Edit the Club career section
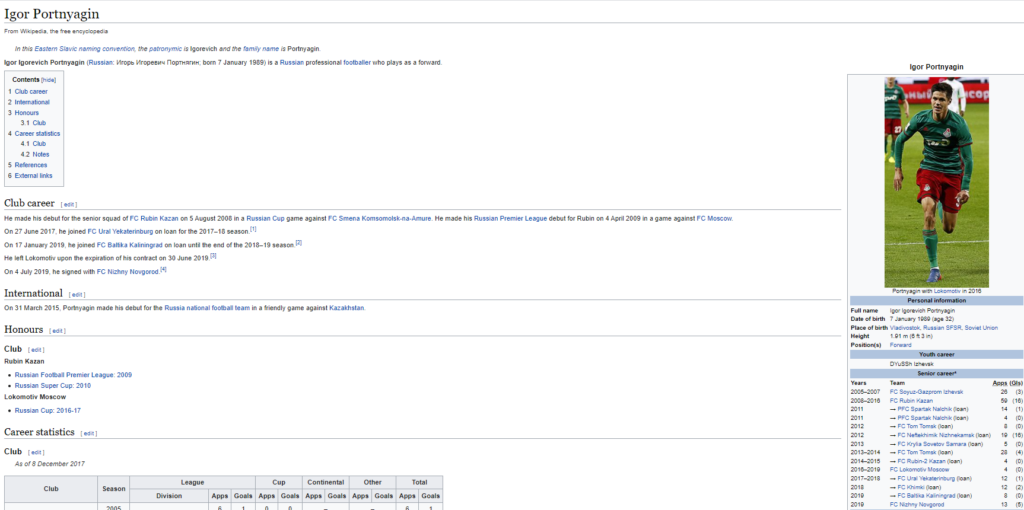1024x510 pixels. coord(69,204)
